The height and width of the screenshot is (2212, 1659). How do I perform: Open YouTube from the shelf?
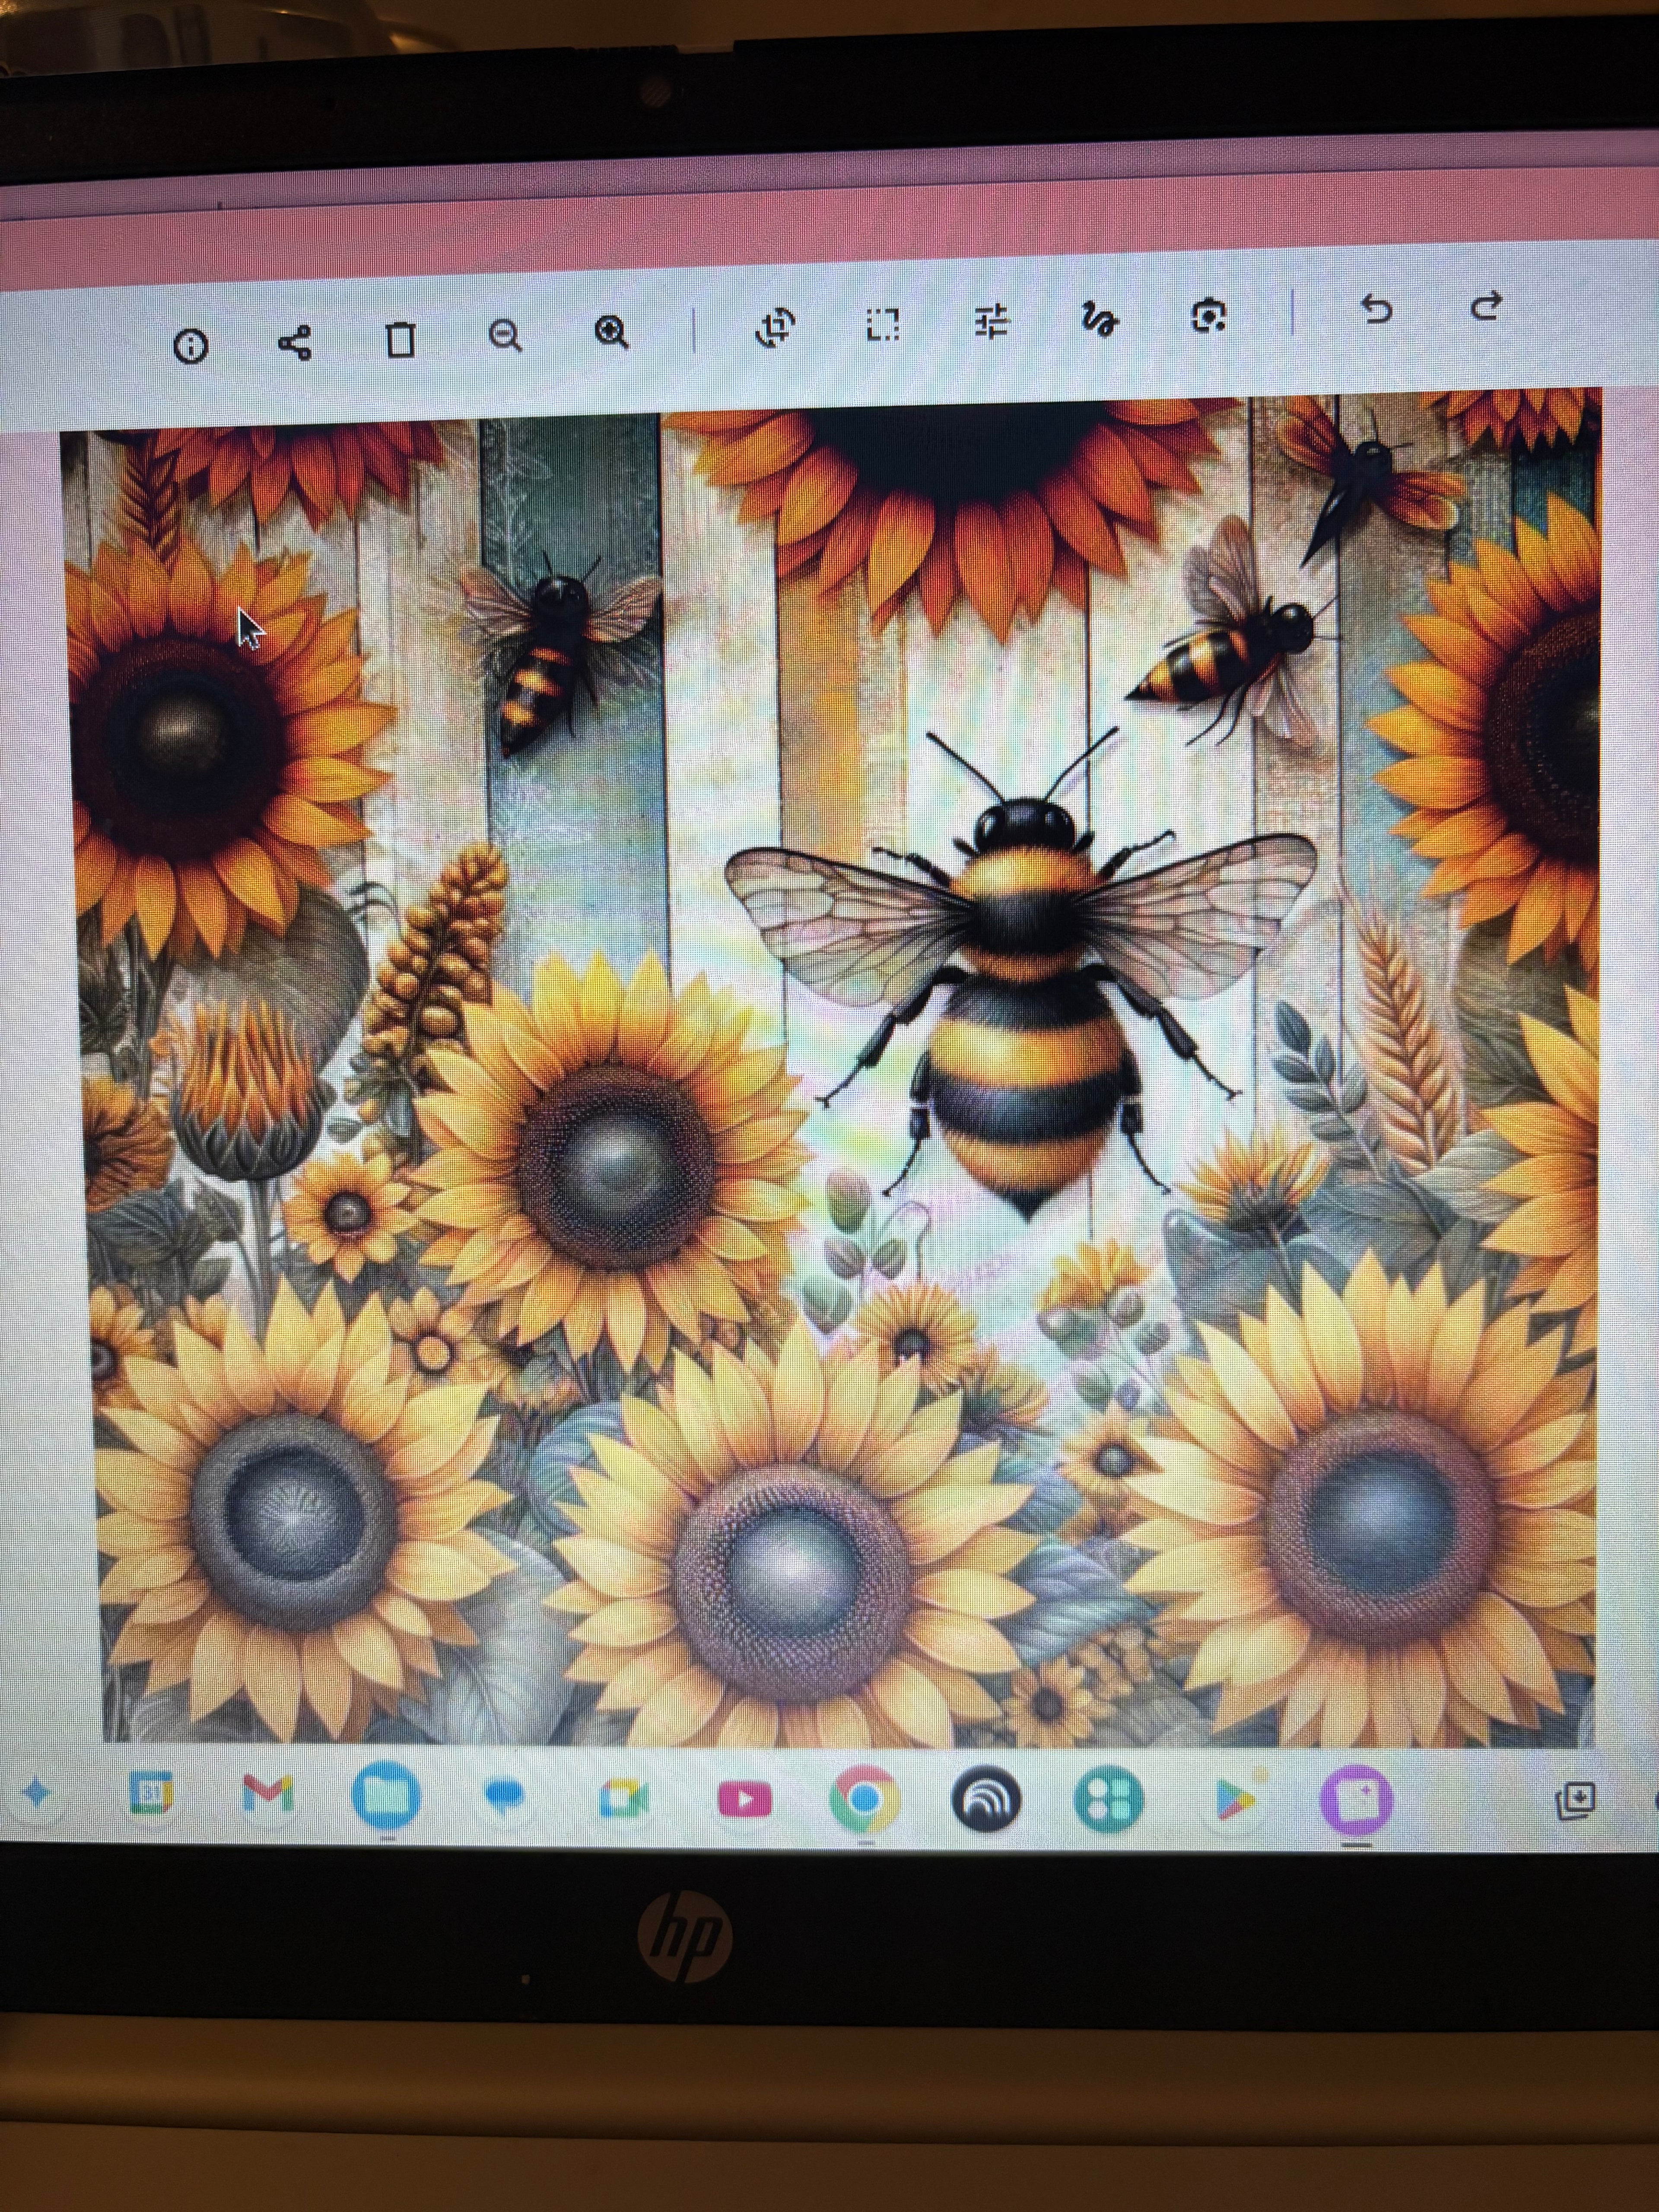click(x=744, y=1800)
